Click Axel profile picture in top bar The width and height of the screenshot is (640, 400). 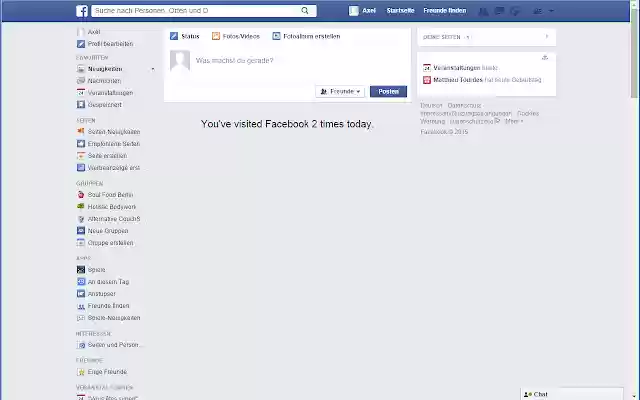pos(353,11)
